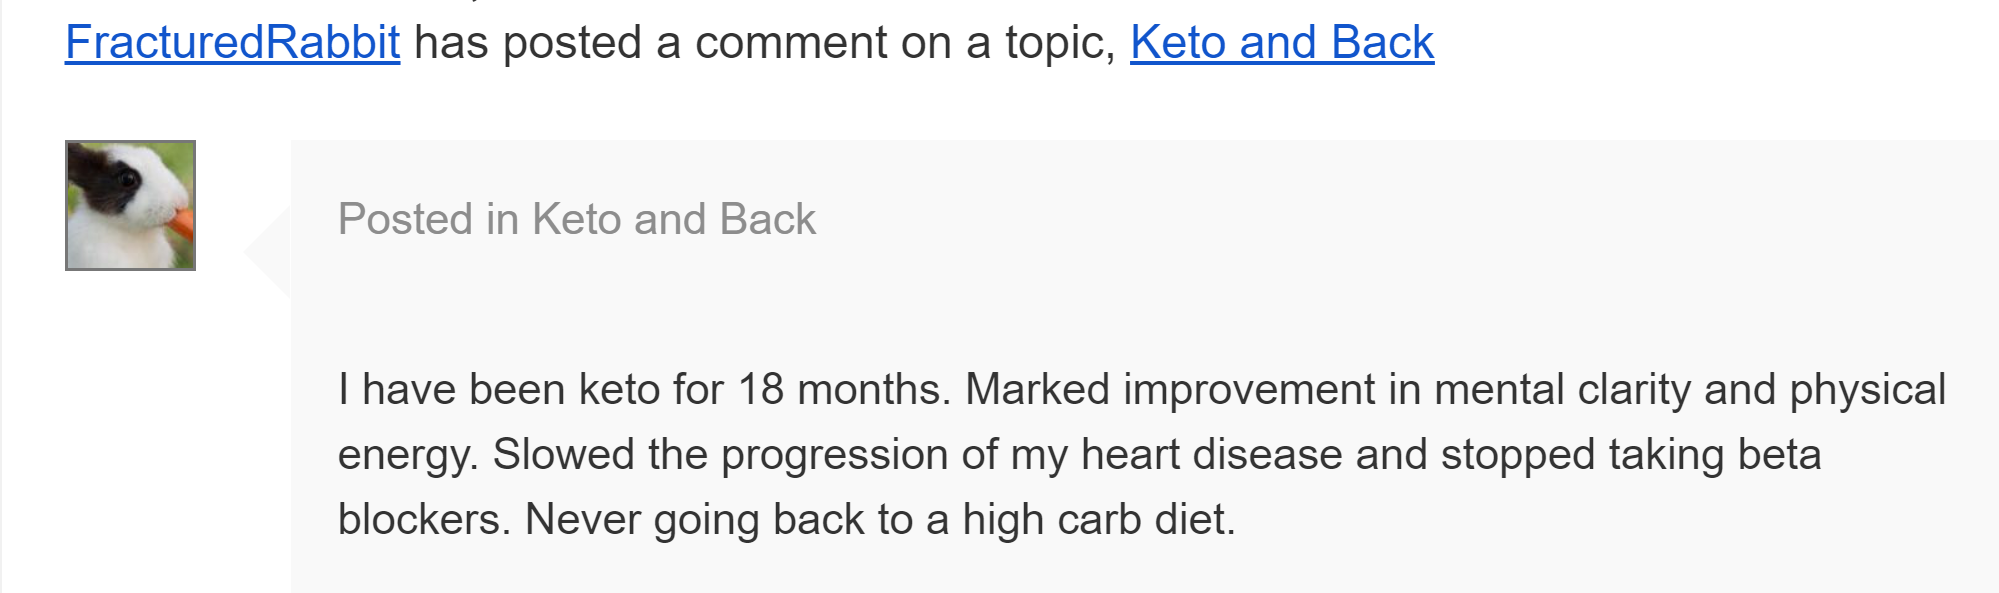The height and width of the screenshot is (593, 1999).
Task: Click the comment paragraph text
Action: click(1141, 454)
